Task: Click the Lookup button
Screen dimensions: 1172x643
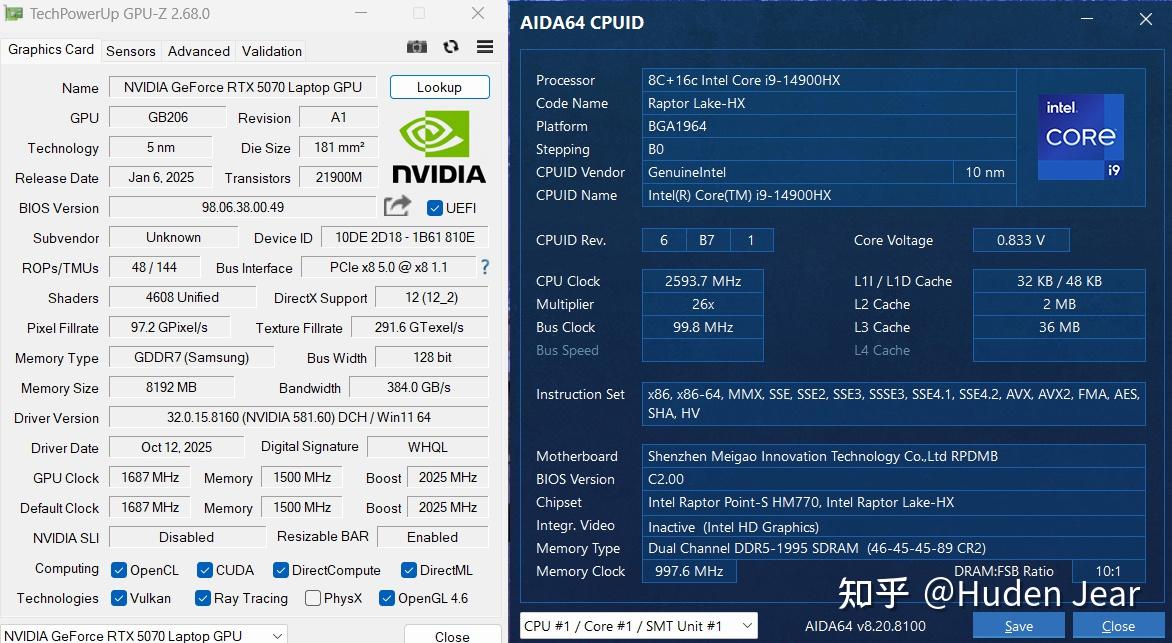Action: 440,87
